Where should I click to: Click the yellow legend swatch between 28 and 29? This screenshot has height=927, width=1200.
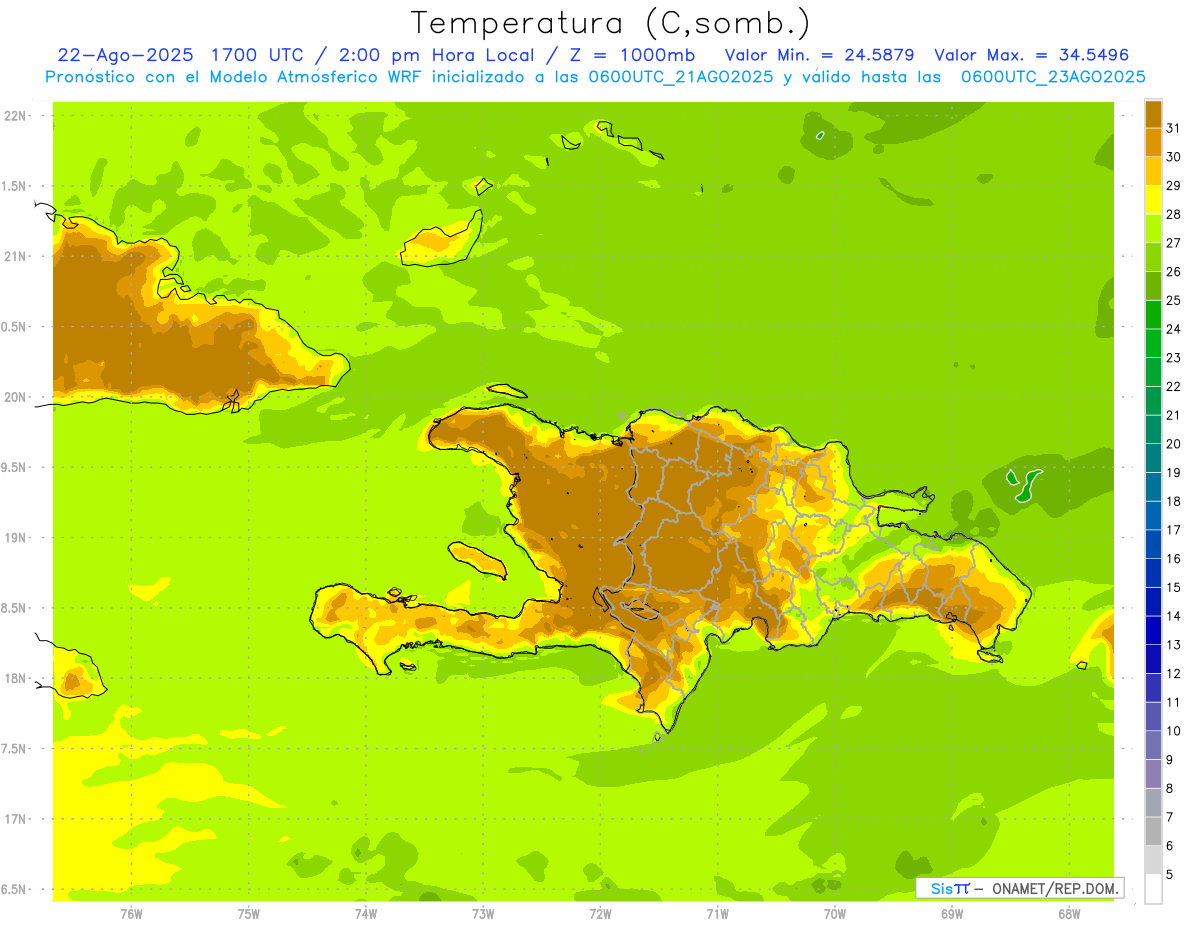tap(1153, 200)
